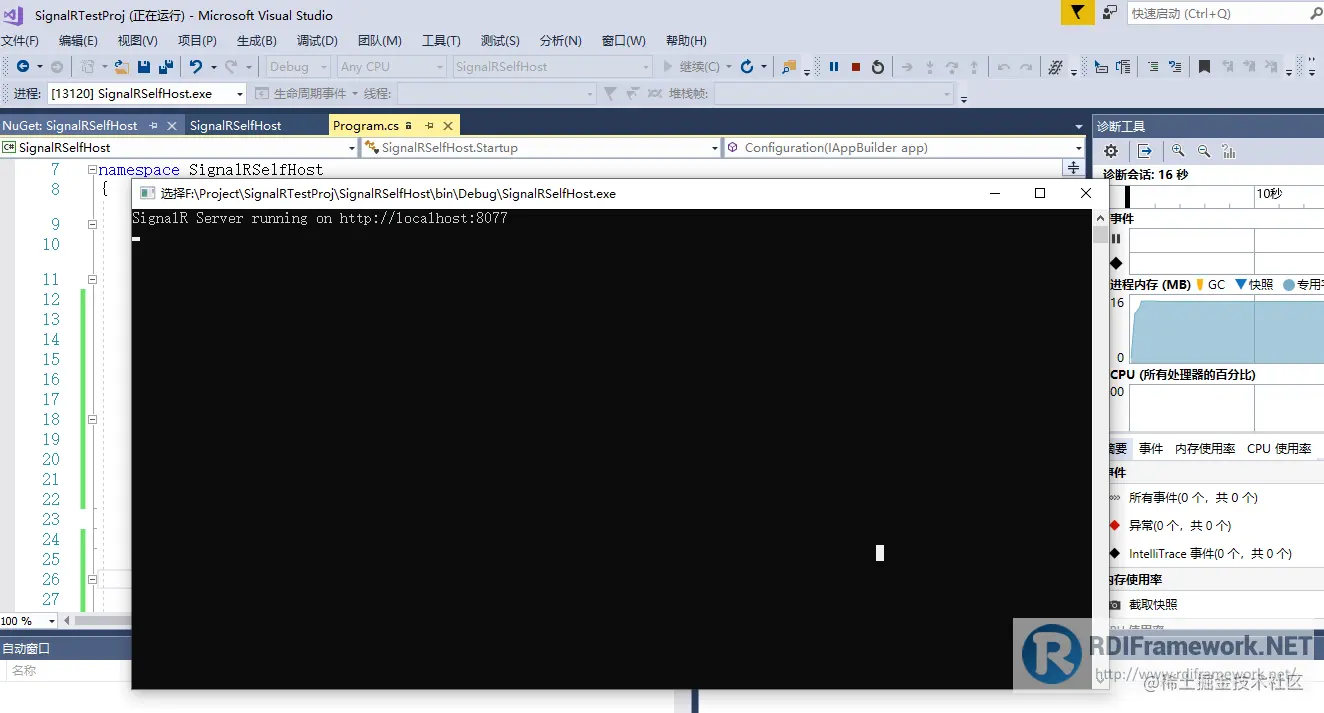Collapse the namespace SignalRSelfHost code block

point(92,170)
